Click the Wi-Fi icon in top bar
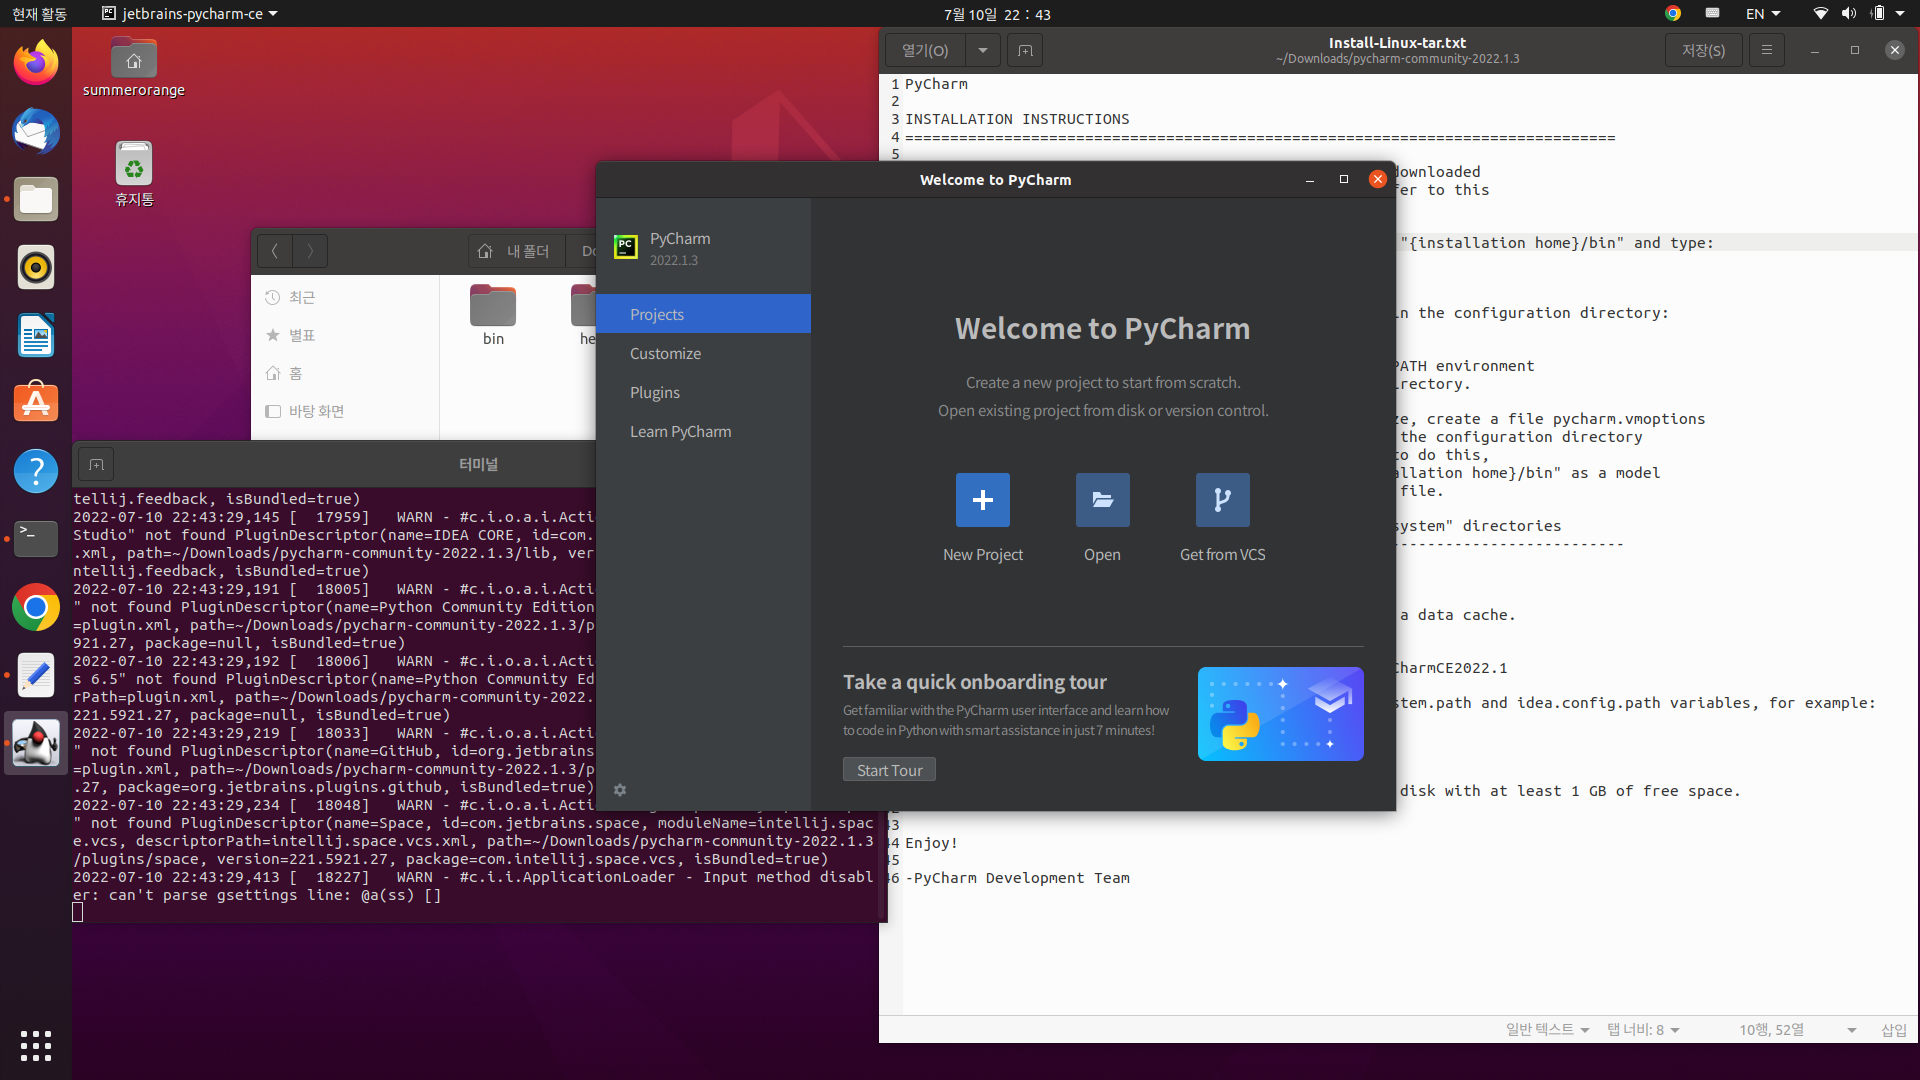 pos(1820,13)
